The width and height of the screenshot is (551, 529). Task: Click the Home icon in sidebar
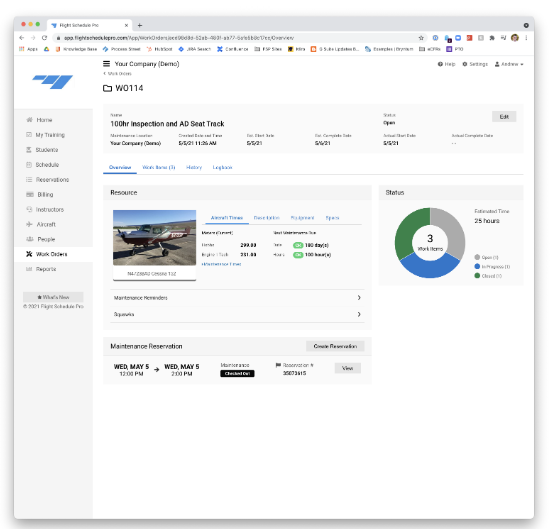pyautogui.click(x=30, y=120)
